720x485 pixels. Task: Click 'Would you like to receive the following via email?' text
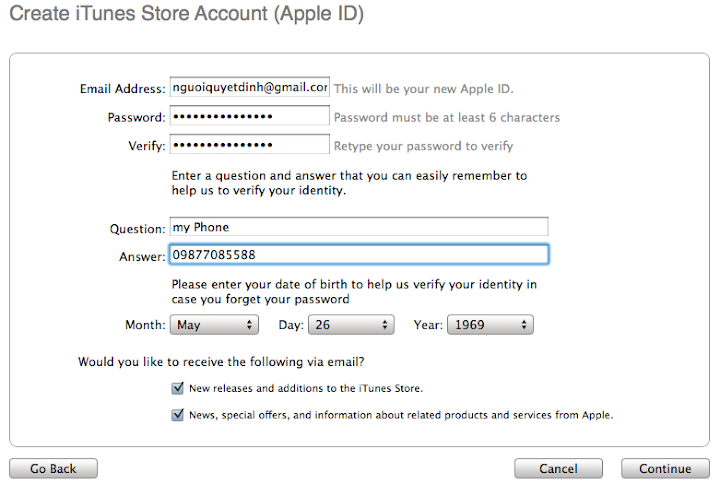tap(221, 362)
